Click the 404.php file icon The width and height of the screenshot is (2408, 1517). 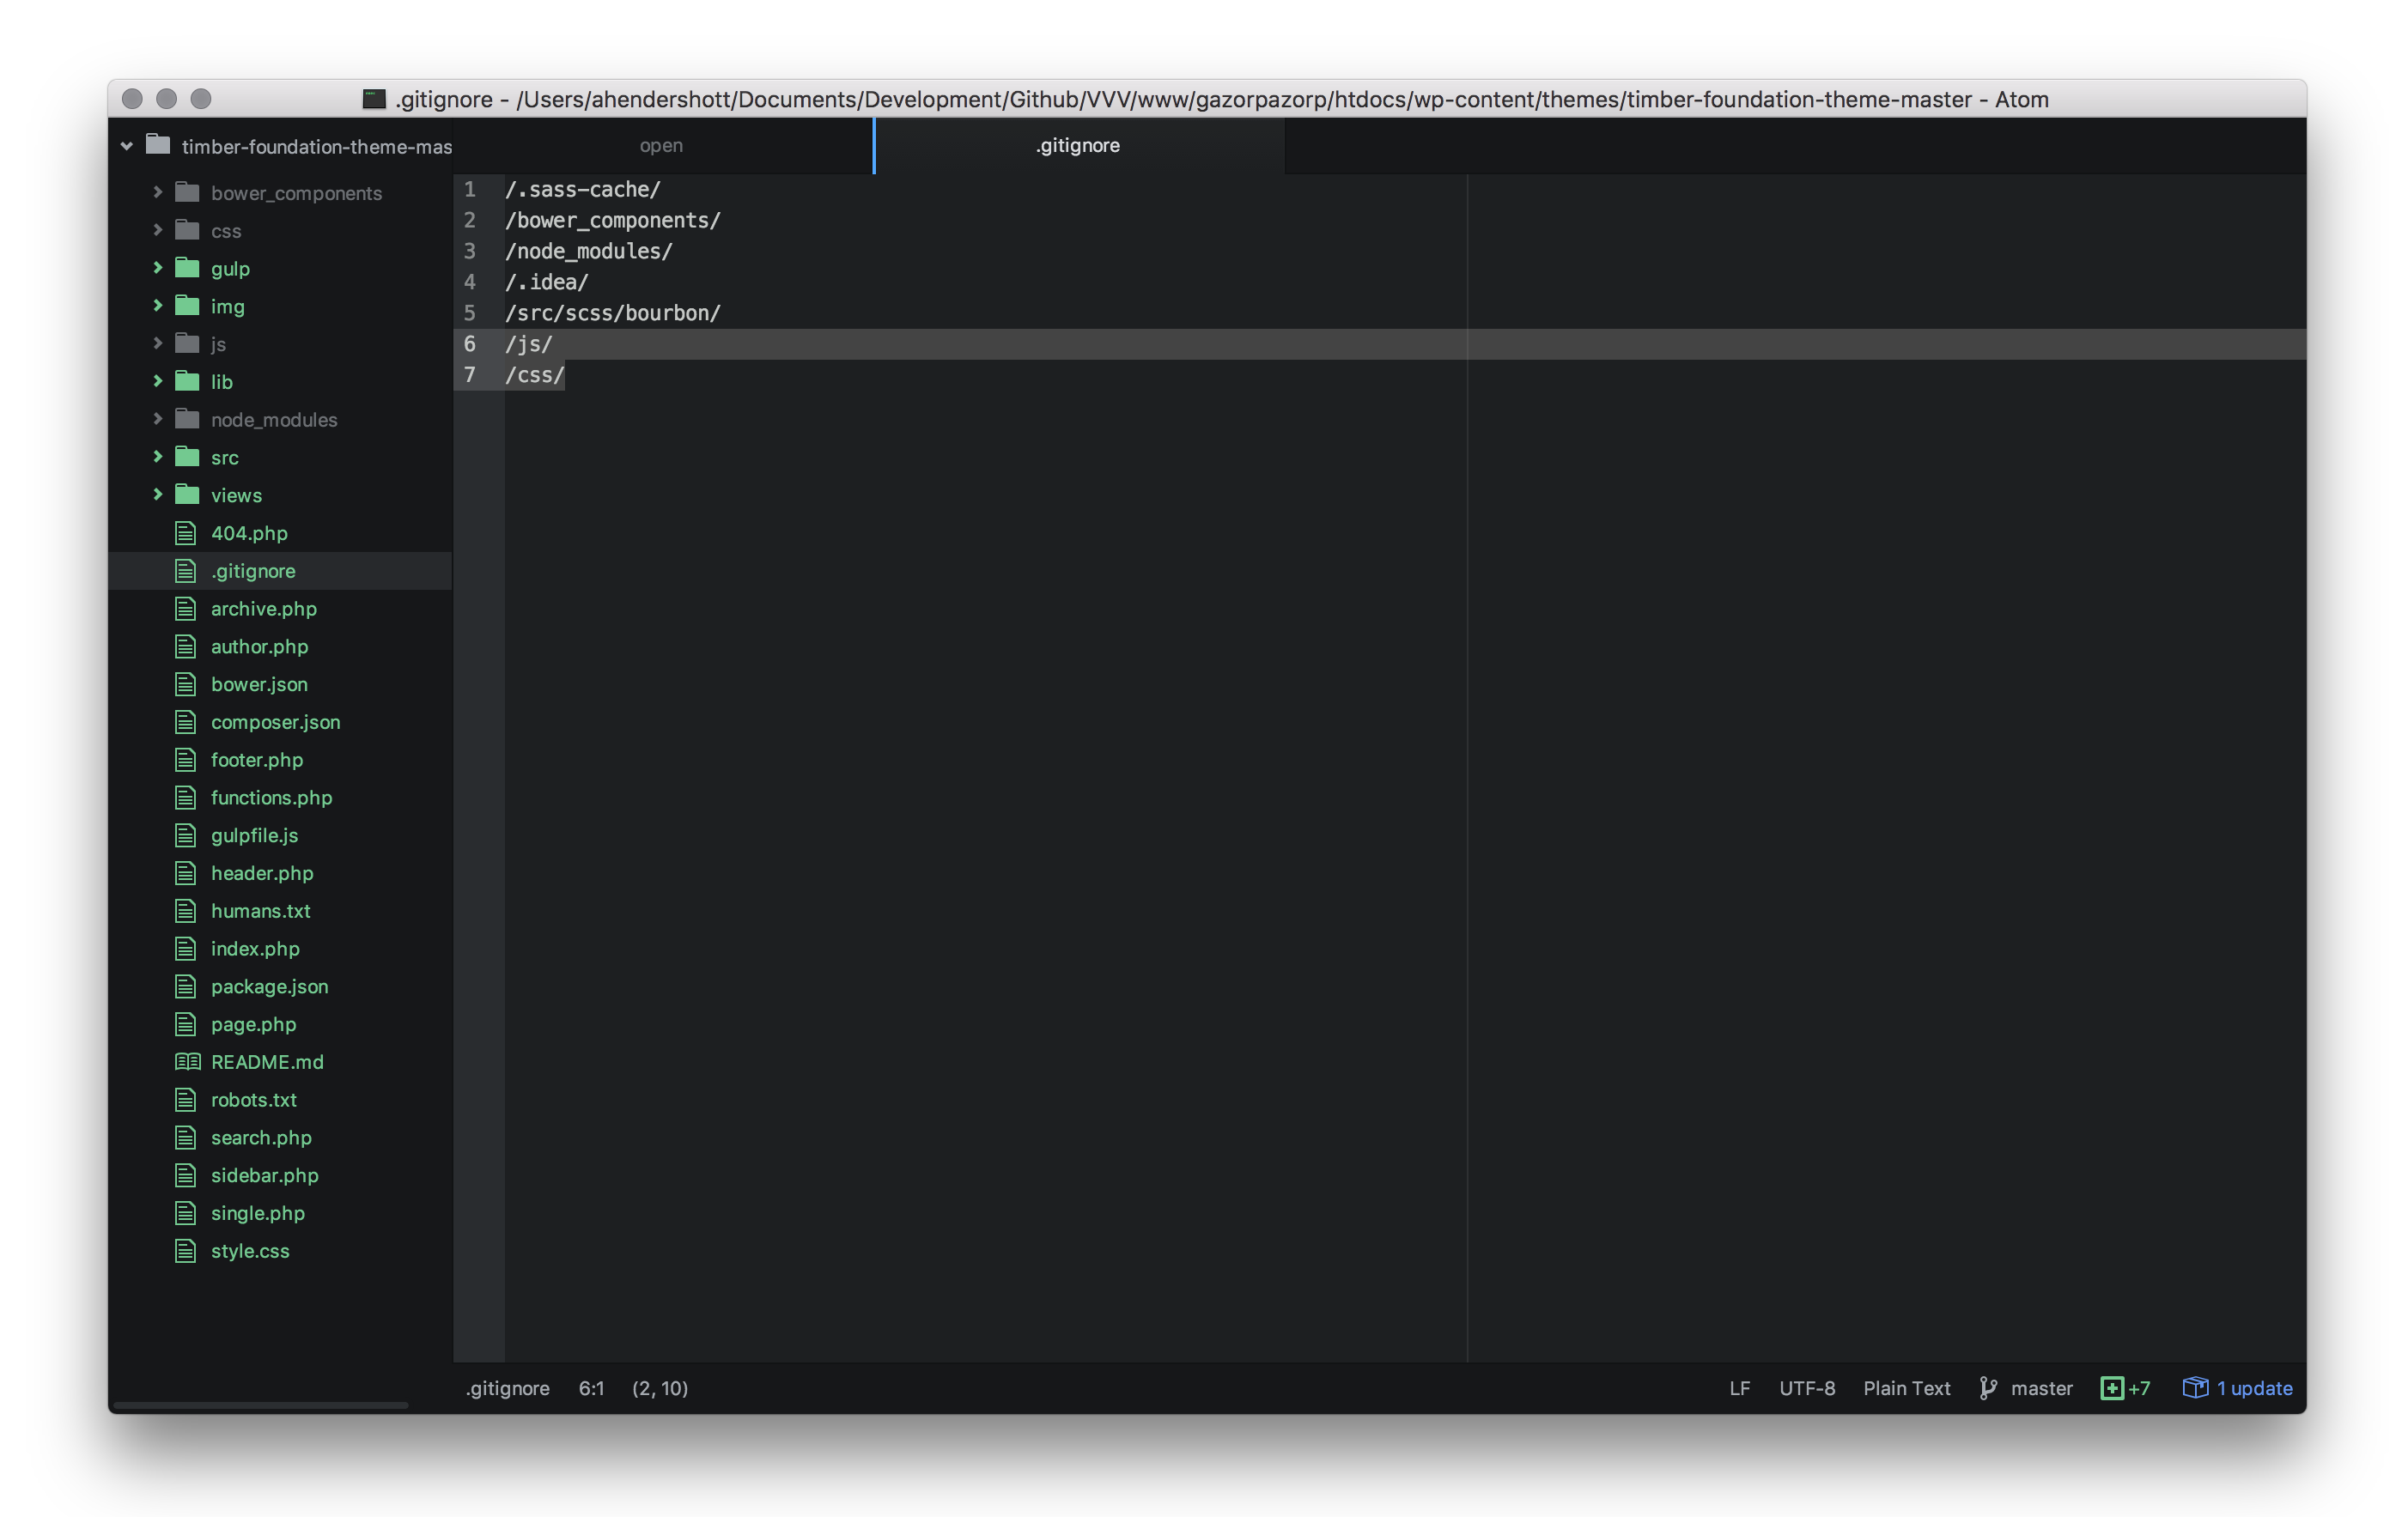[186, 533]
